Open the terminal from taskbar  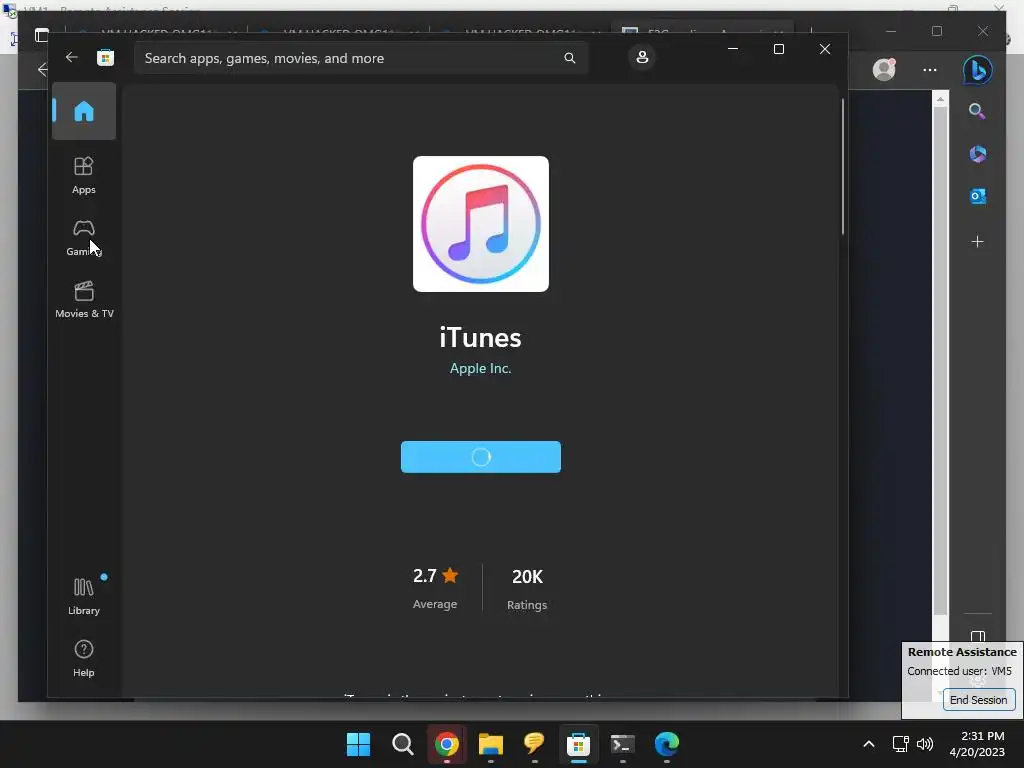(622, 744)
